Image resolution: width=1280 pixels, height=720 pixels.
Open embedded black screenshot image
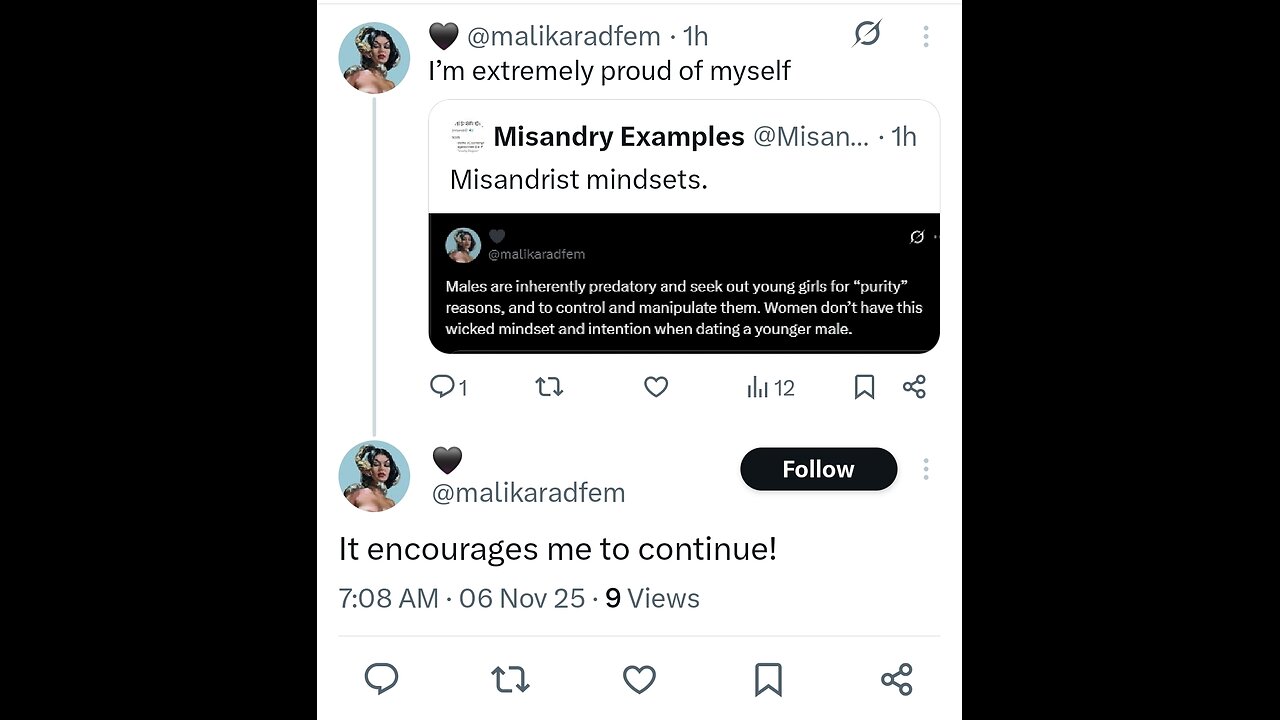coord(684,283)
